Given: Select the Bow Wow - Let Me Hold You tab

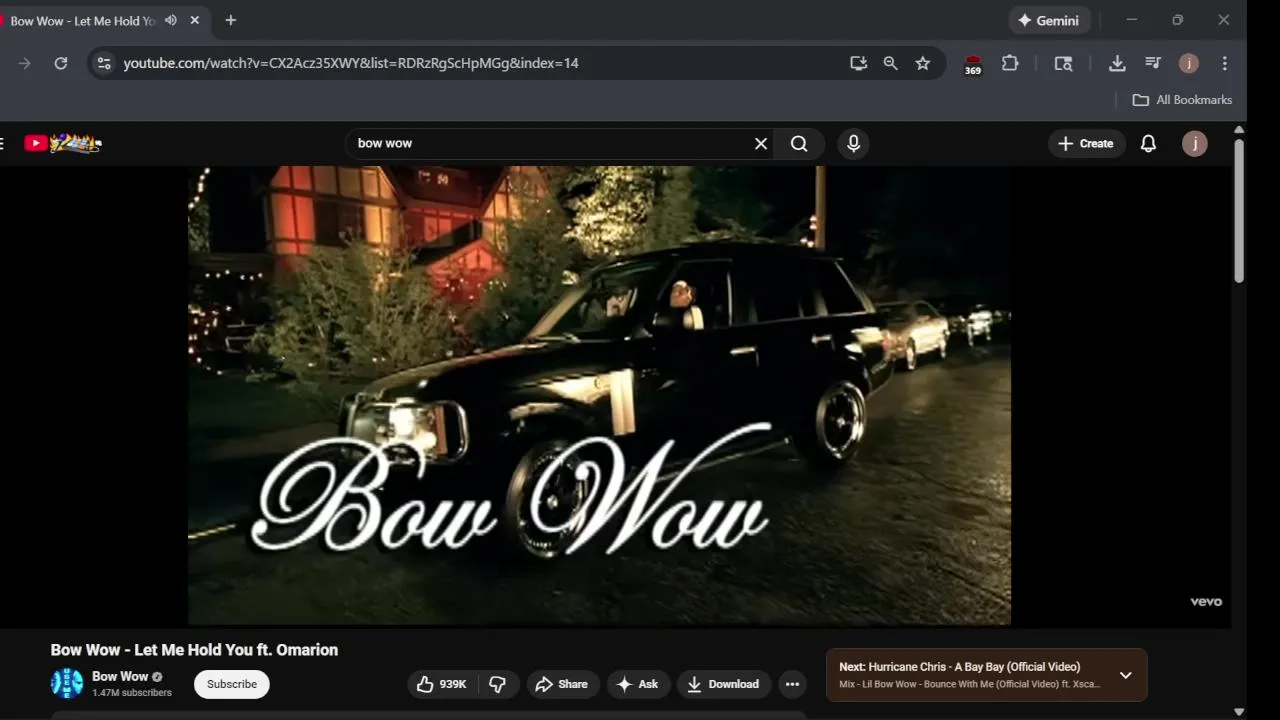Looking at the screenshot, I should pos(83,21).
